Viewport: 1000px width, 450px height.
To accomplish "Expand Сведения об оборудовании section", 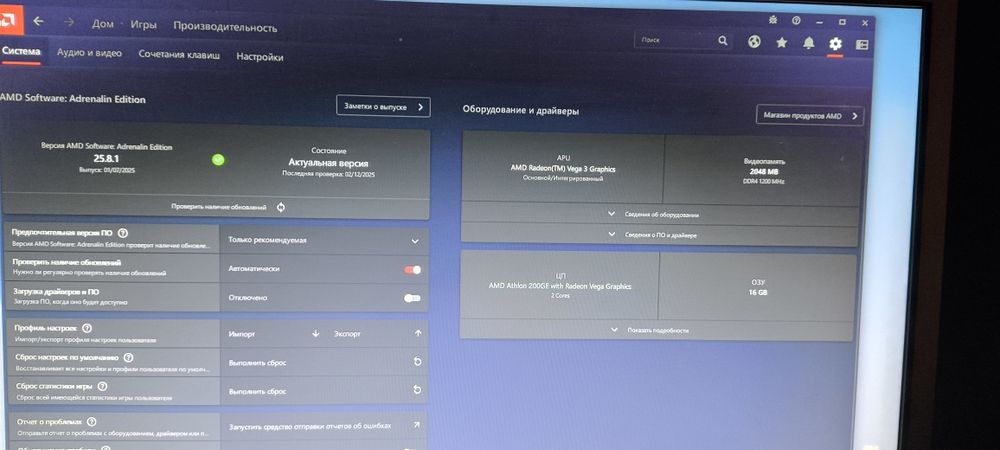I will 659,215.
